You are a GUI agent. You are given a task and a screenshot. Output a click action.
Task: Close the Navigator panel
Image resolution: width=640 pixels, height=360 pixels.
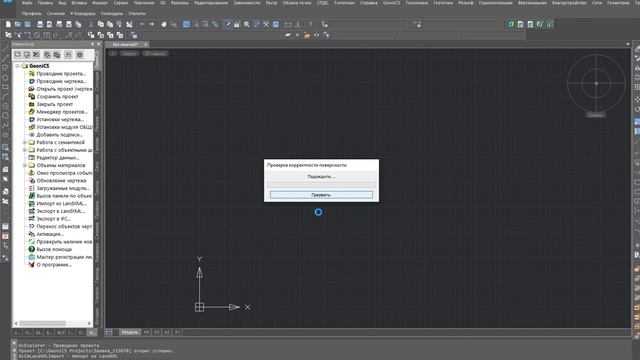98,44
